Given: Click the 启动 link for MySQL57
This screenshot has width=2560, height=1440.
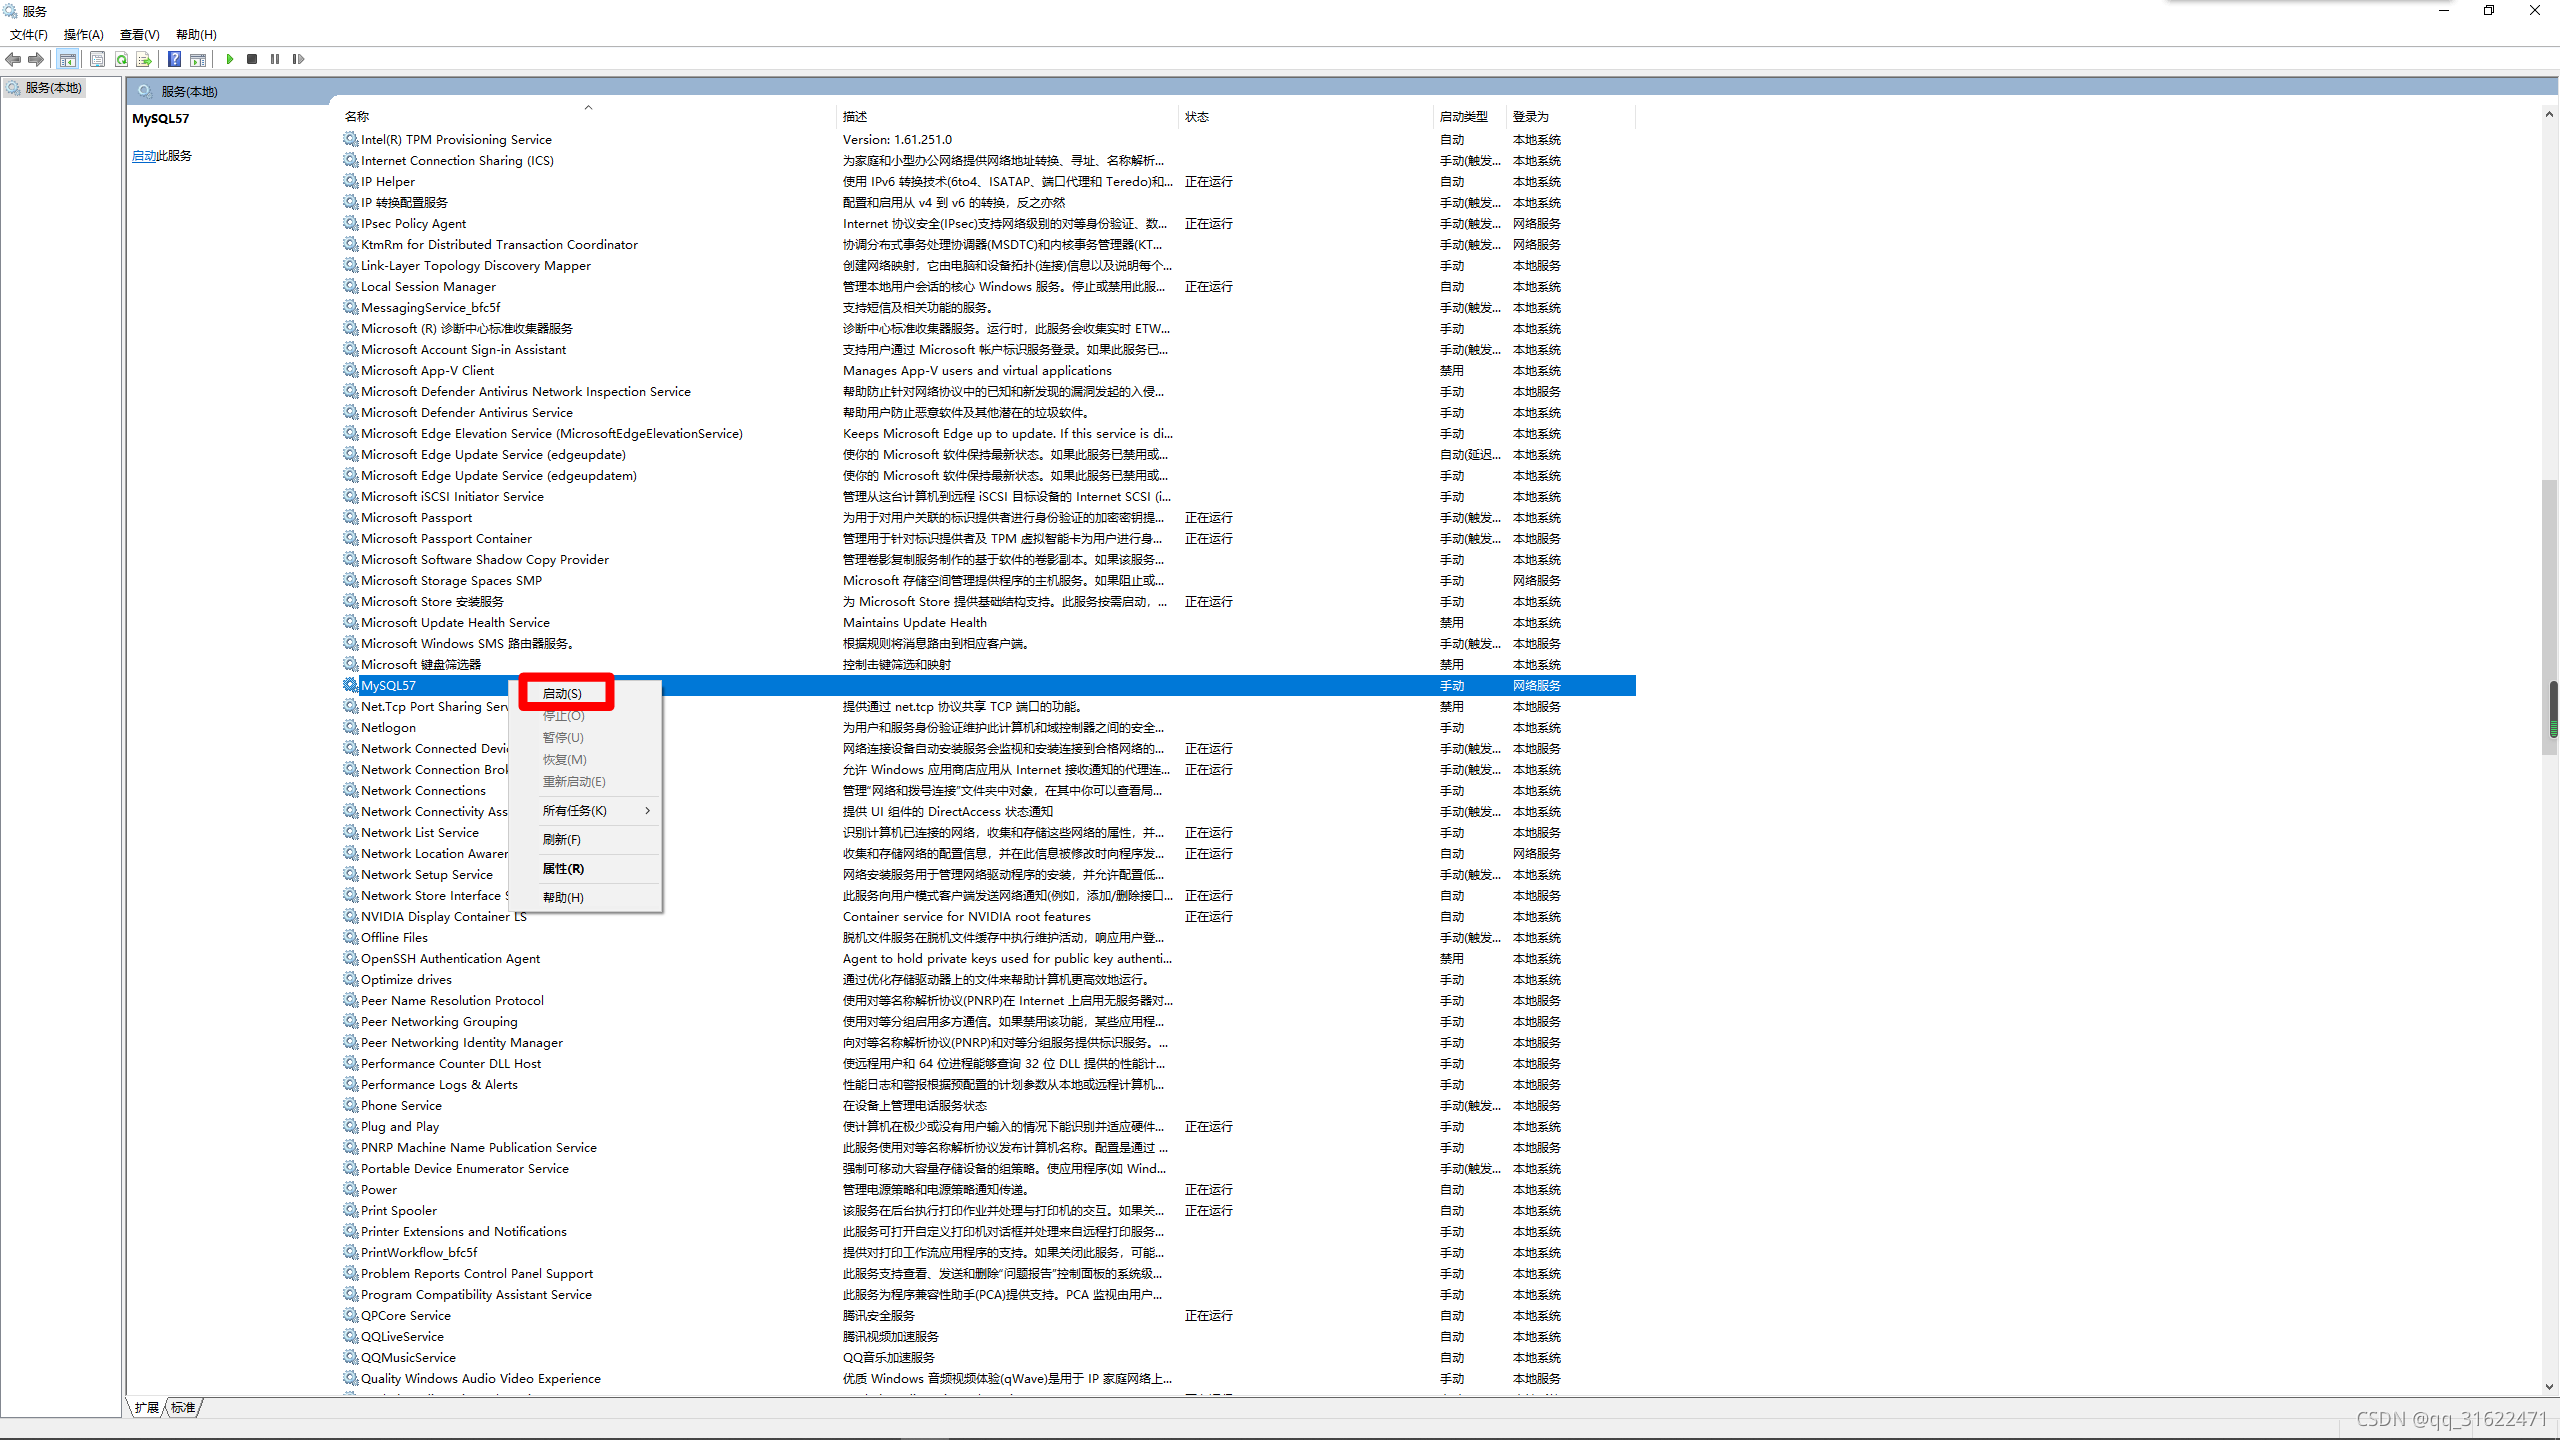Looking at the screenshot, I should pos(144,156).
